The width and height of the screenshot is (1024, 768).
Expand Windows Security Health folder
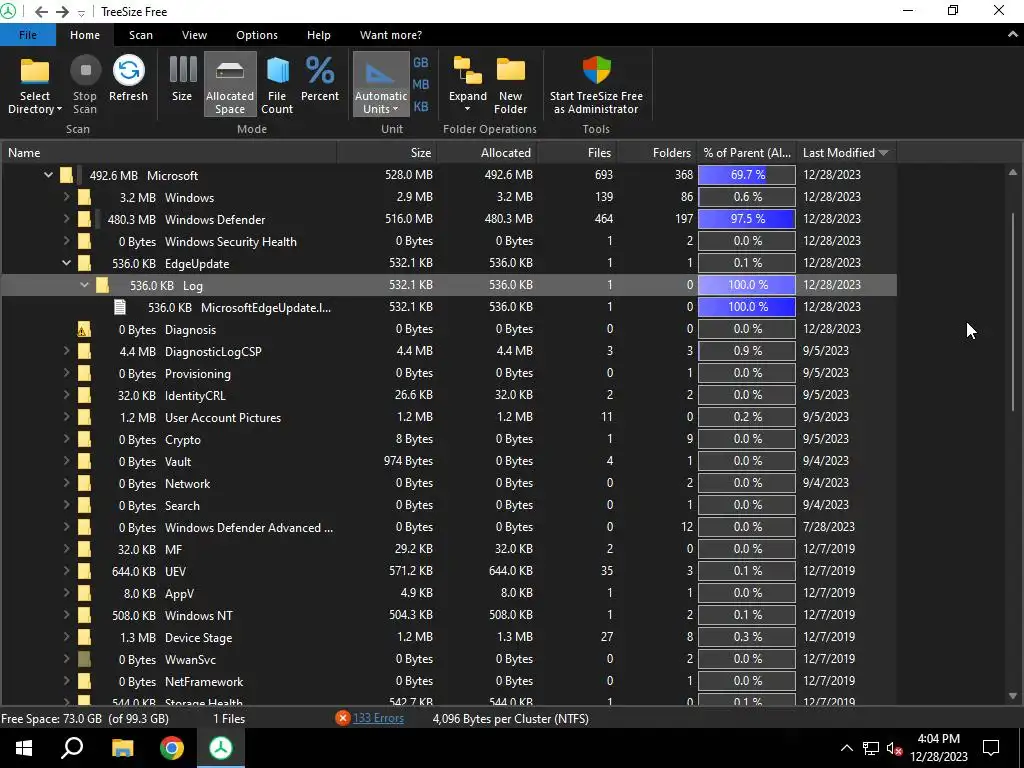66,241
